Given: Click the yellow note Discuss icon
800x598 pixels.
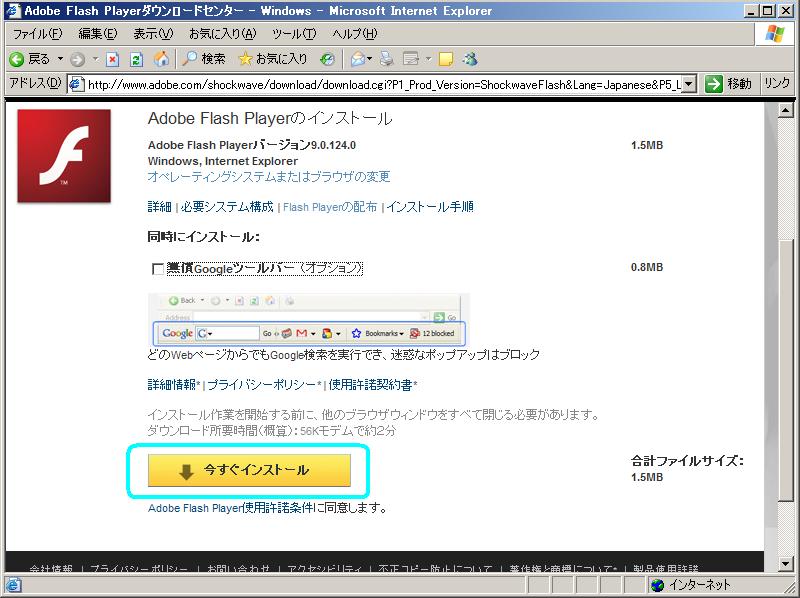Looking at the screenshot, I should pyautogui.click(x=445, y=60).
